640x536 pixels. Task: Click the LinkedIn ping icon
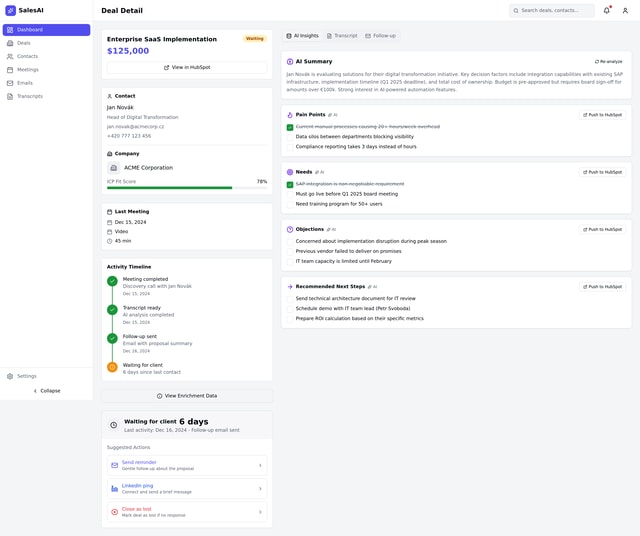(x=115, y=488)
